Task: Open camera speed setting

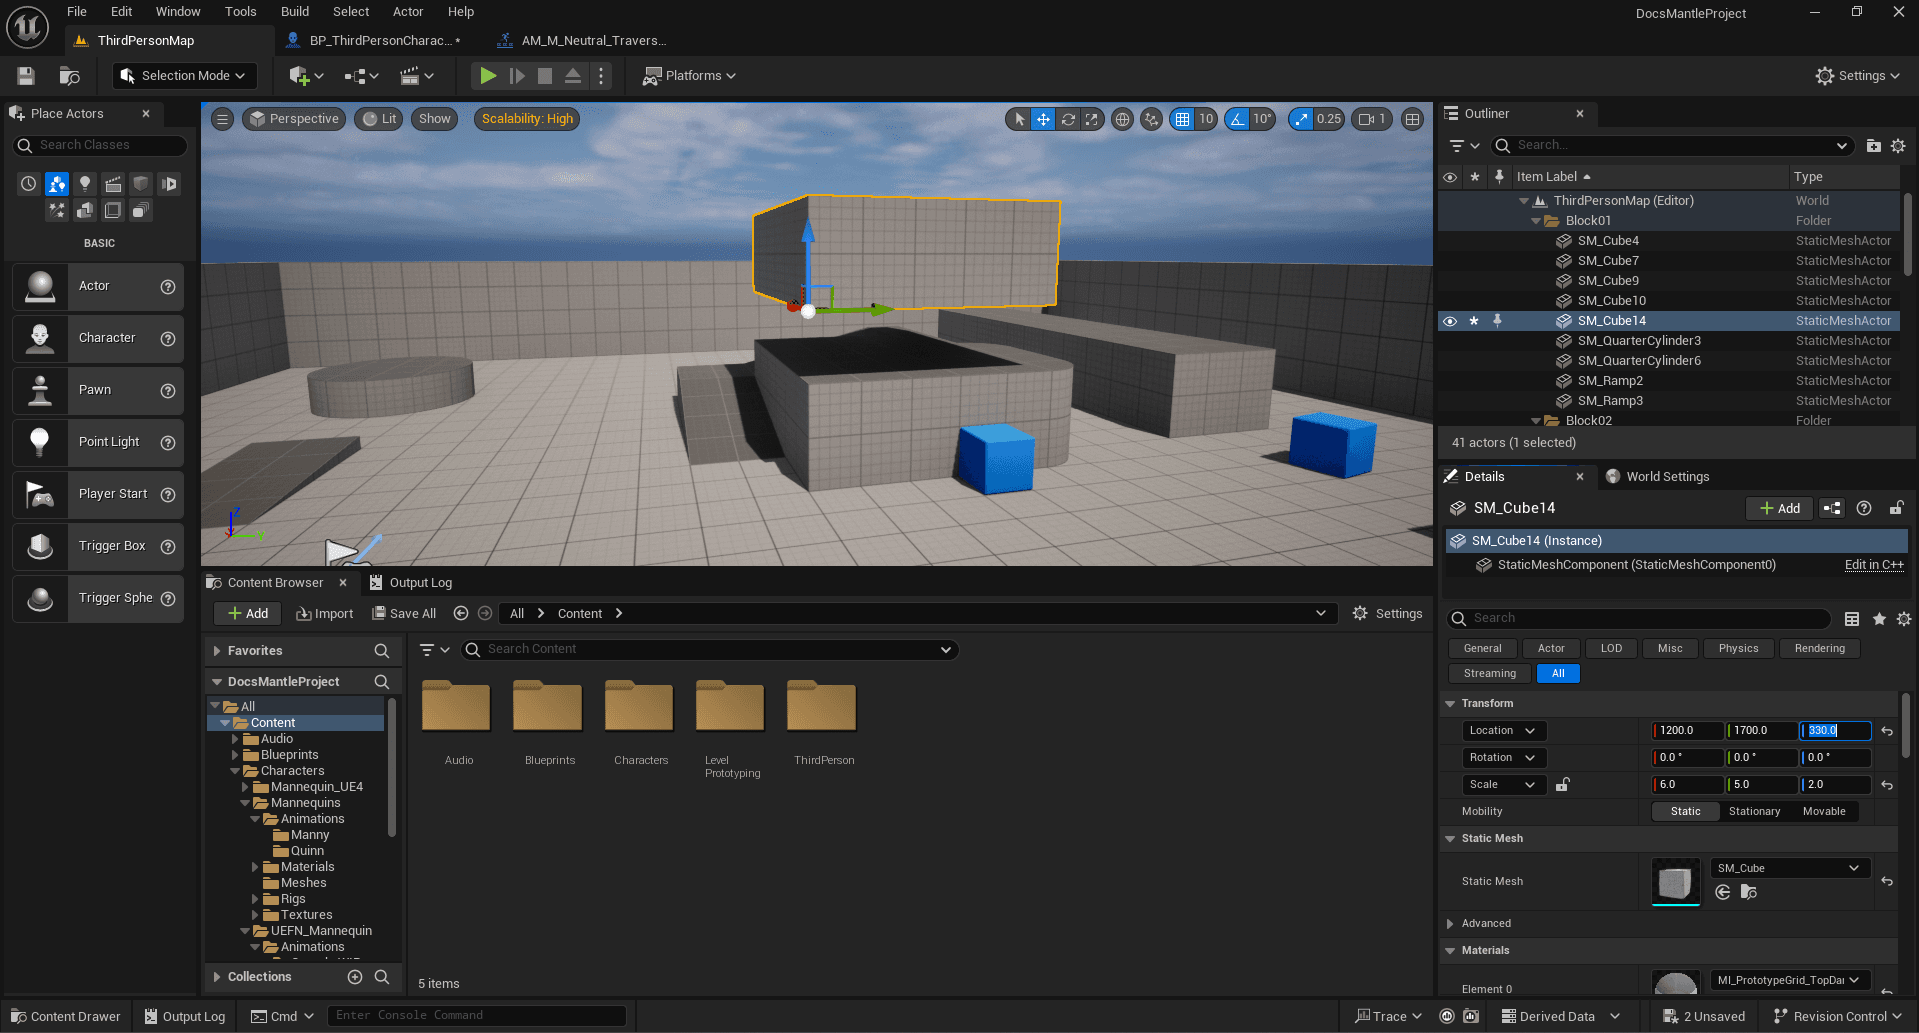Action: [x=1372, y=119]
